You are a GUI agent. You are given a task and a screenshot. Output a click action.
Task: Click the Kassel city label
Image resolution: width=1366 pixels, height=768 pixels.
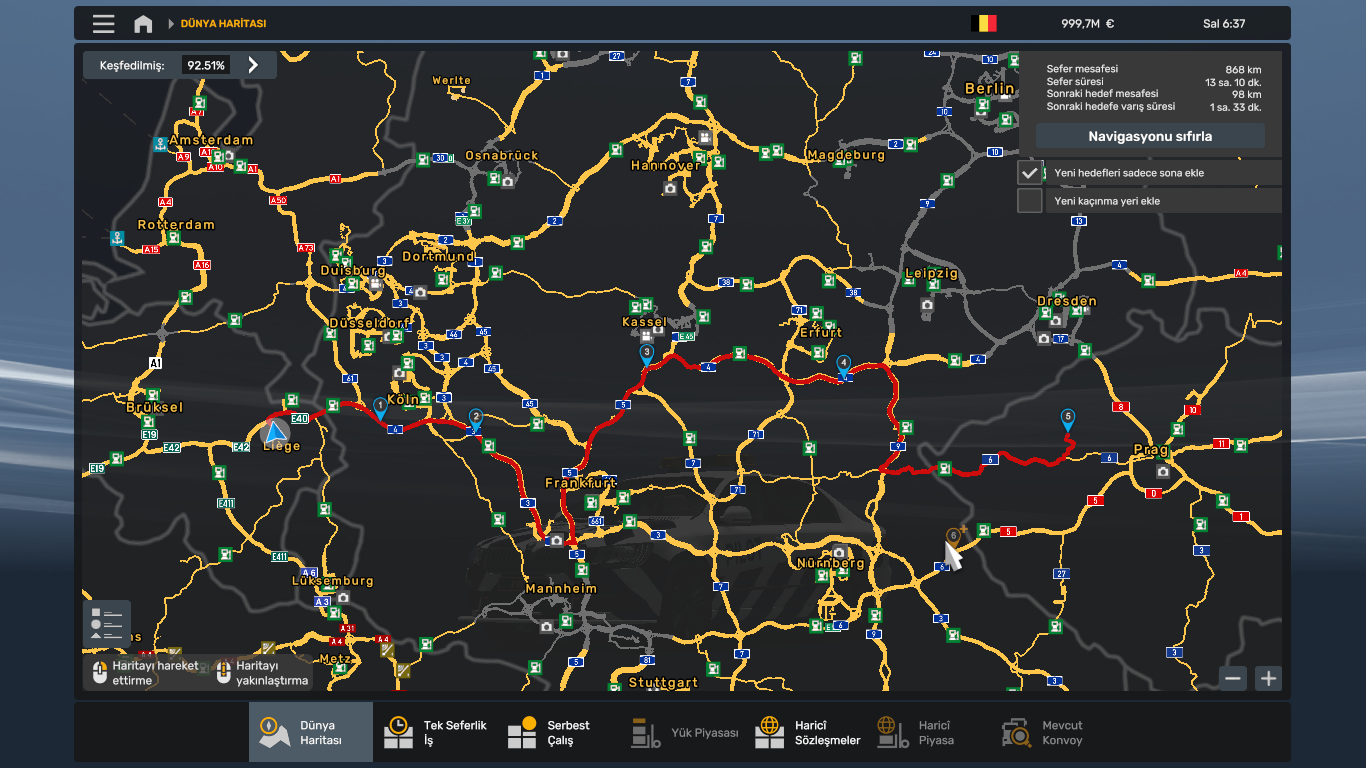tap(644, 322)
